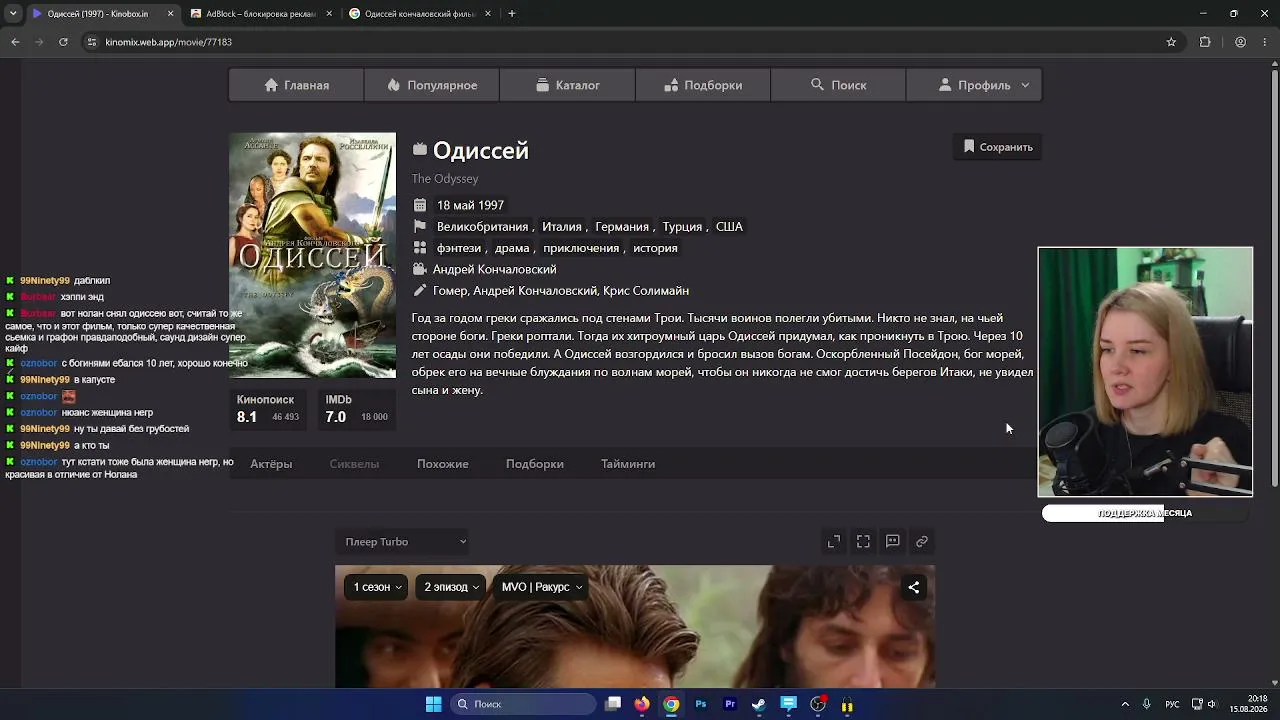Open a new browser tab
The width and height of the screenshot is (1280, 720).
click(x=511, y=14)
